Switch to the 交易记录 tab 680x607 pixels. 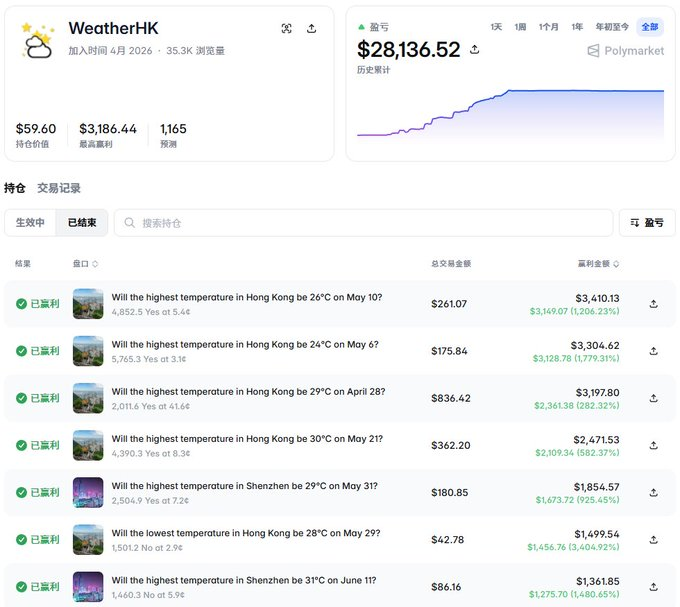click(59, 188)
